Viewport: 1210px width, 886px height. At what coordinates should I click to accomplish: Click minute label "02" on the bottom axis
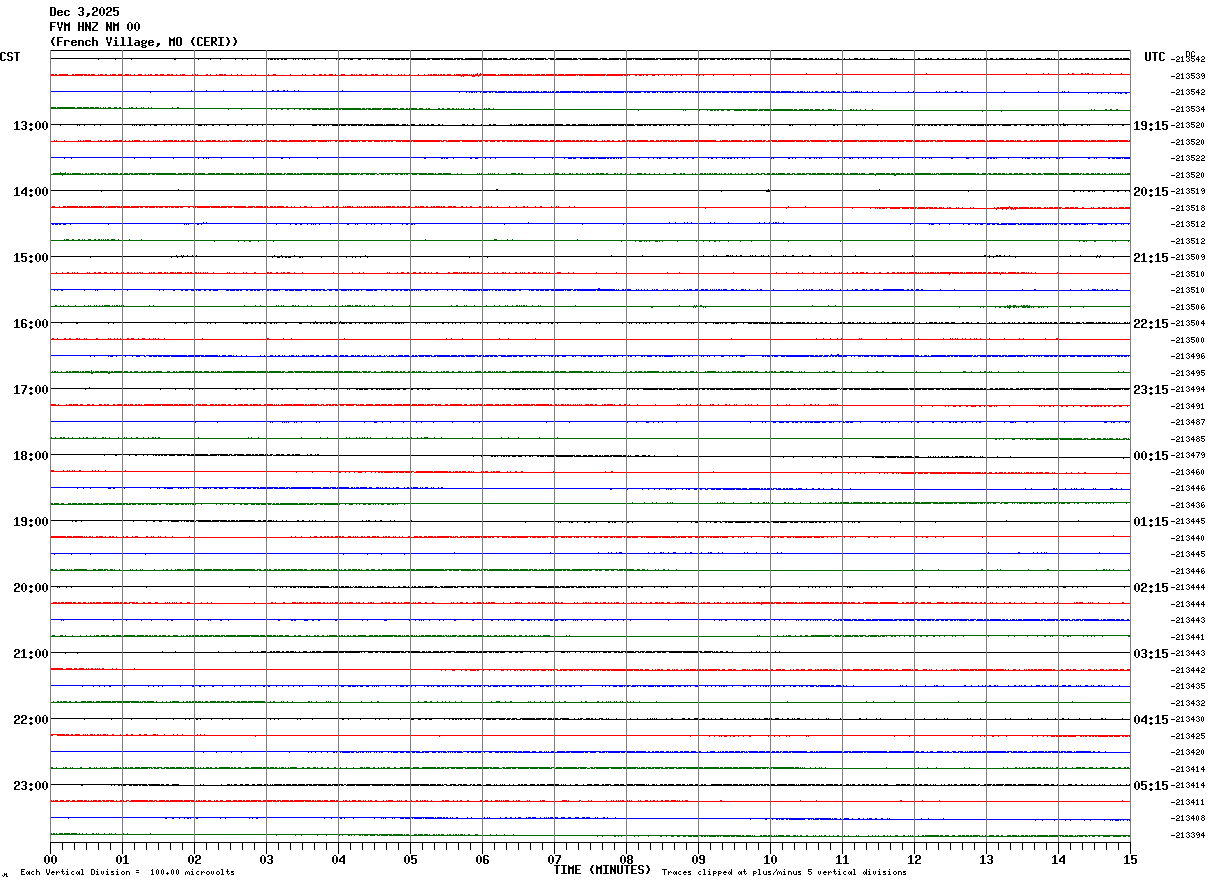(x=194, y=859)
